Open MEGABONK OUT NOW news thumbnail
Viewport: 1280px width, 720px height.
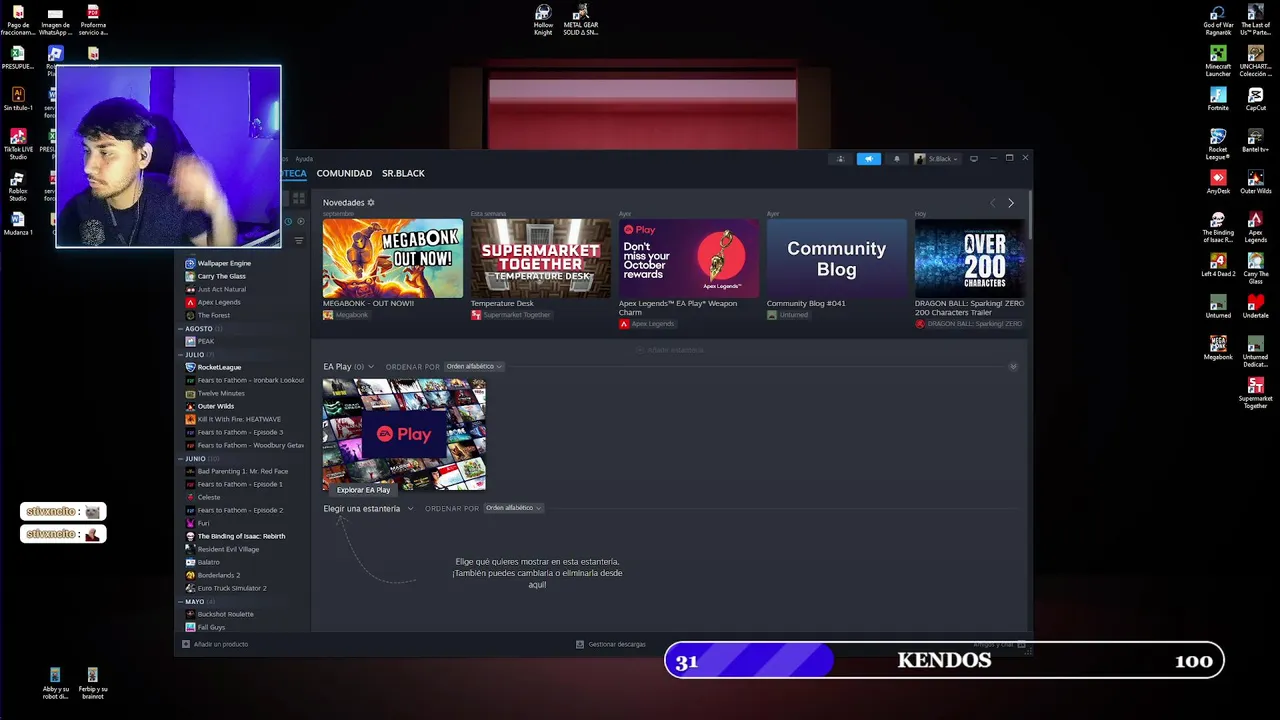click(393, 258)
